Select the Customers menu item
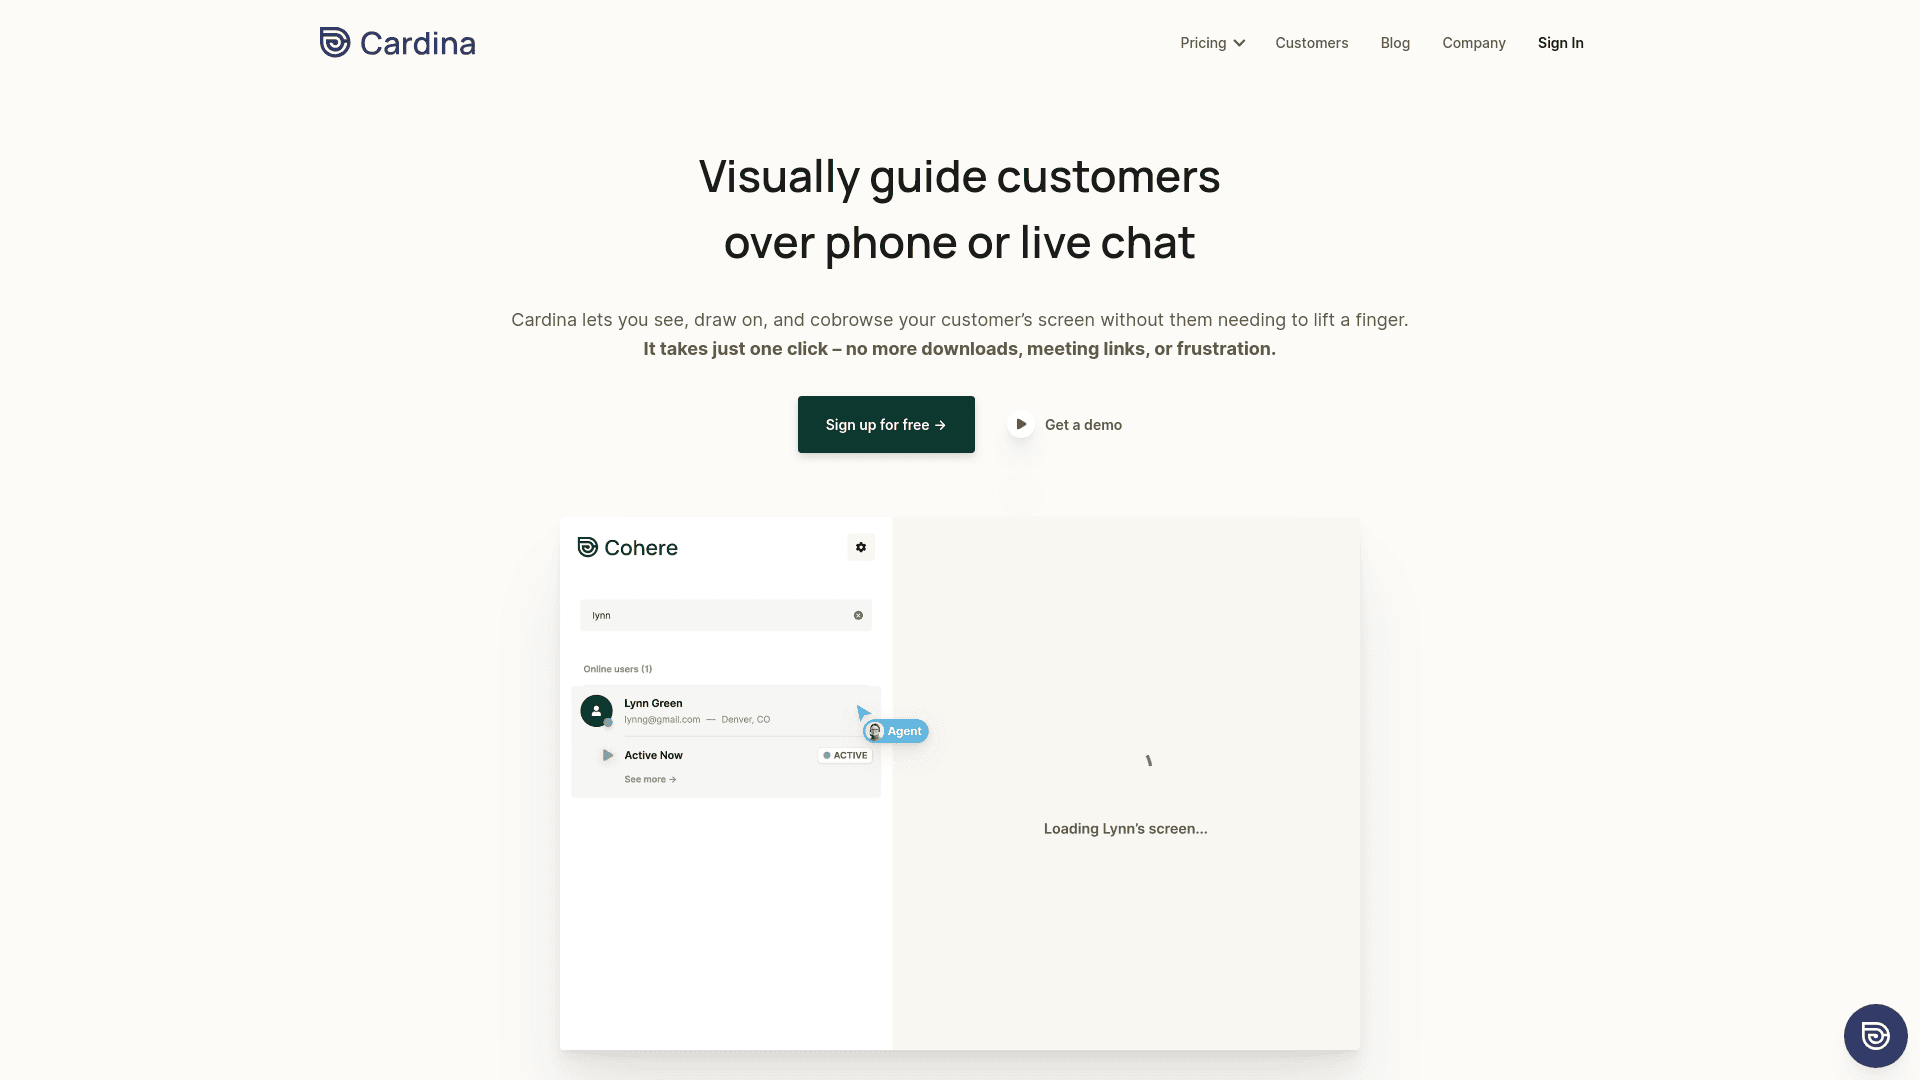This screenshot has width=1920, height=1080. [x=1311, y=42]
